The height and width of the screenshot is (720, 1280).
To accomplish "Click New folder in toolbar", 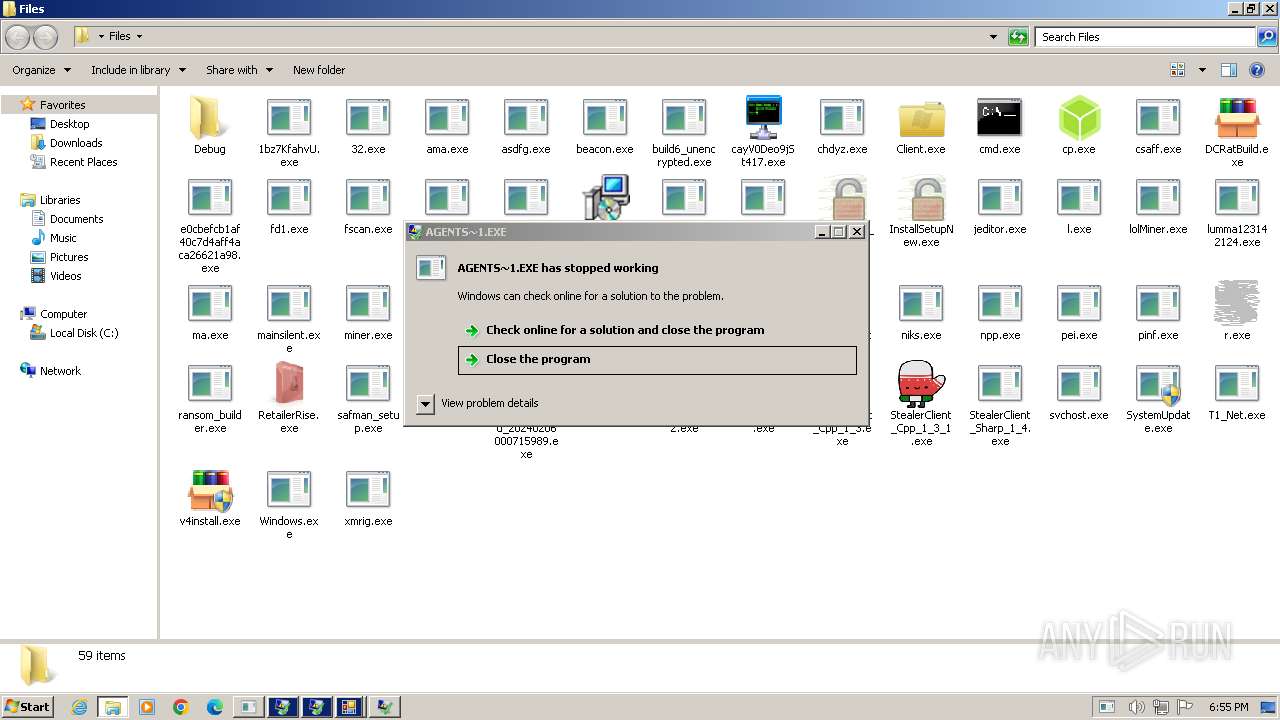I will tap(319, 70).
